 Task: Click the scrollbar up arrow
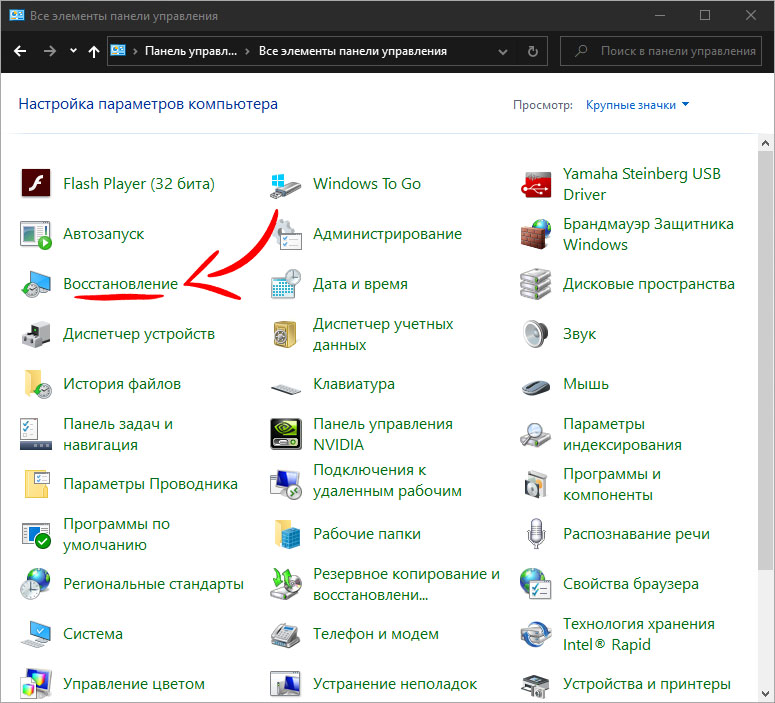(765, 143)
